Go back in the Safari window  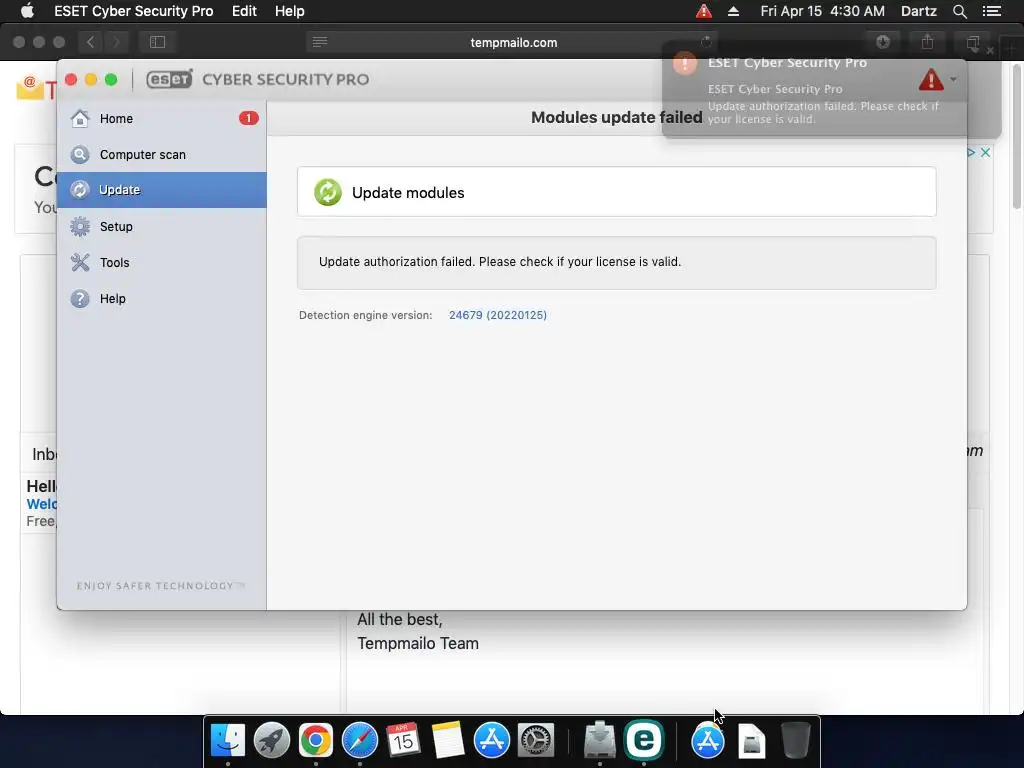90,42
